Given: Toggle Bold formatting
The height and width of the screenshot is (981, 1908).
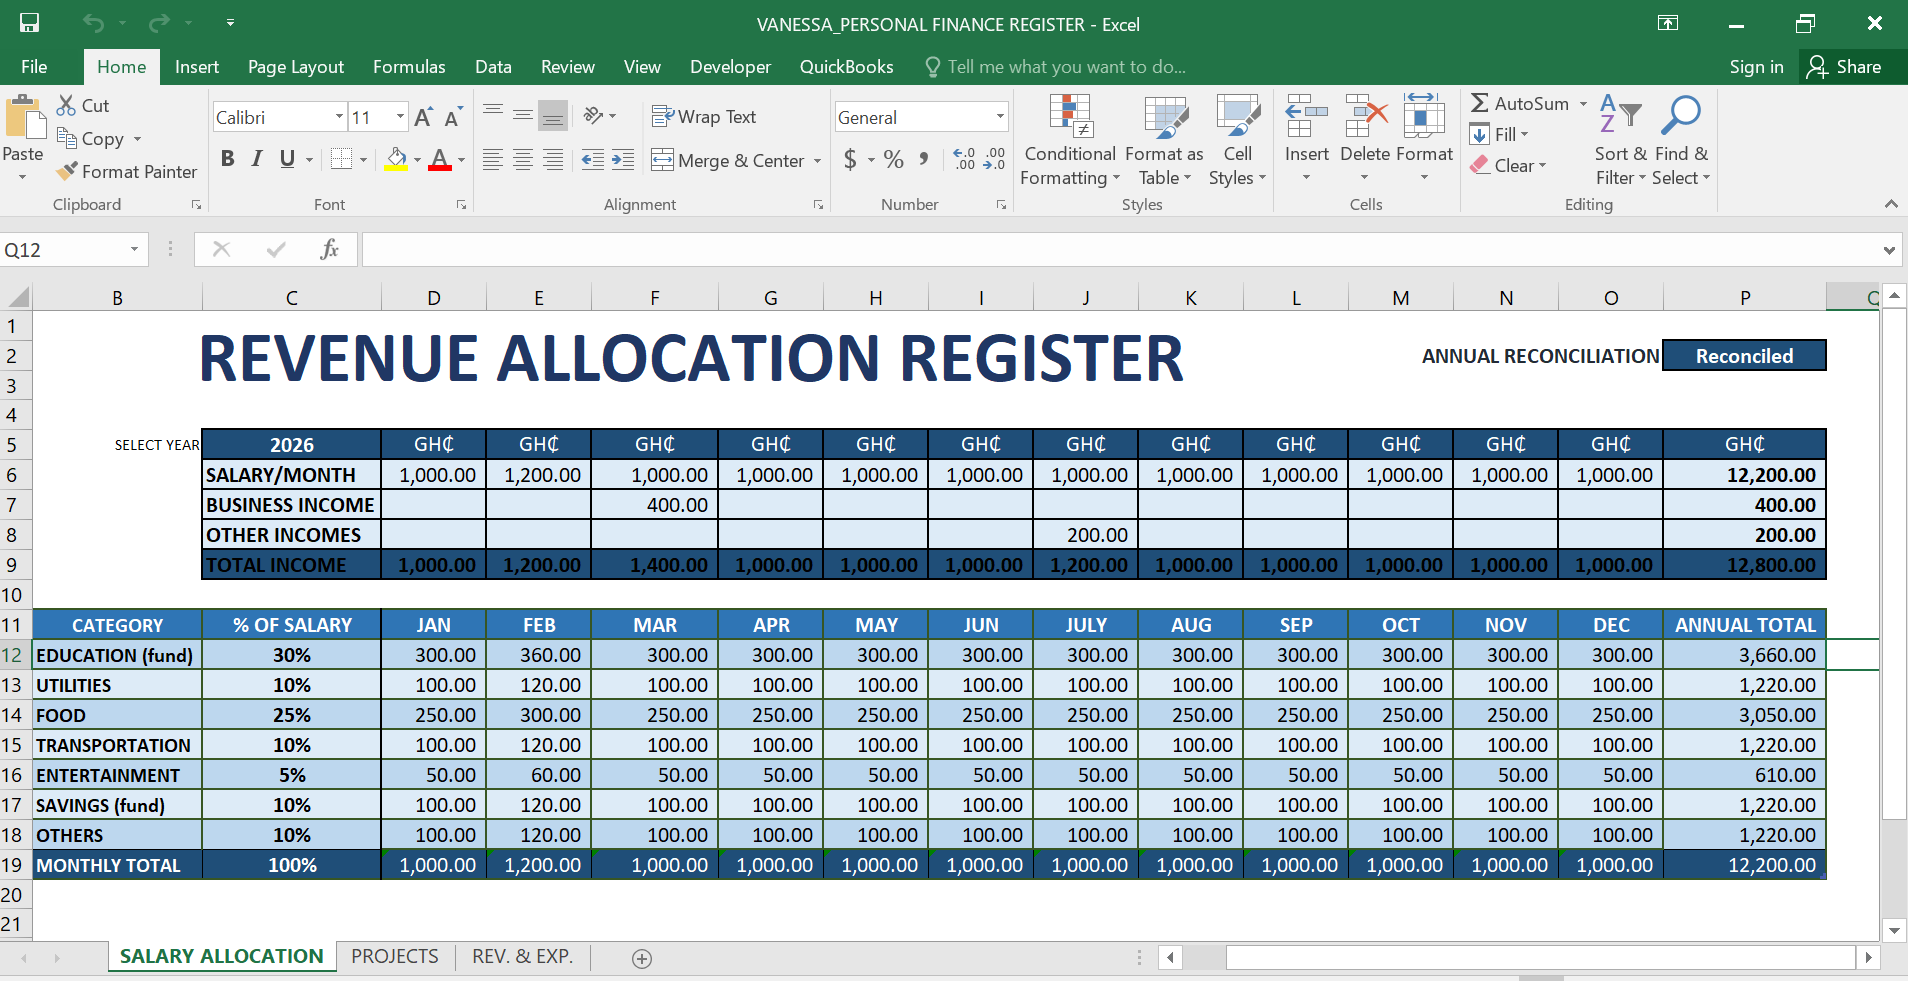Looking at the screenshot, I should point(227,159).
